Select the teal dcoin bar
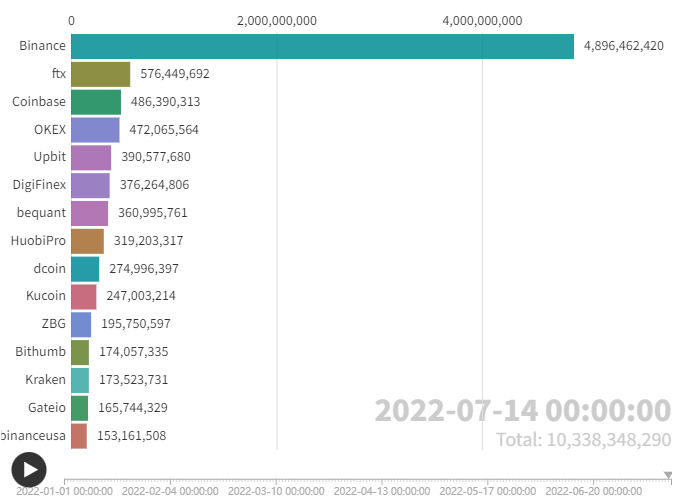The width and height of the screenshot is (683, 501). [85, 269]
